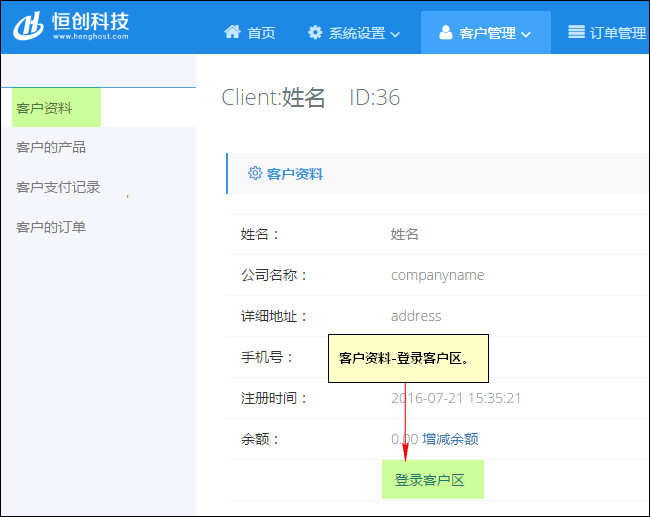The height and width of the screenshot is (517, 650).
Task: Click the house icon beside 首页
Action: [232, 33]
